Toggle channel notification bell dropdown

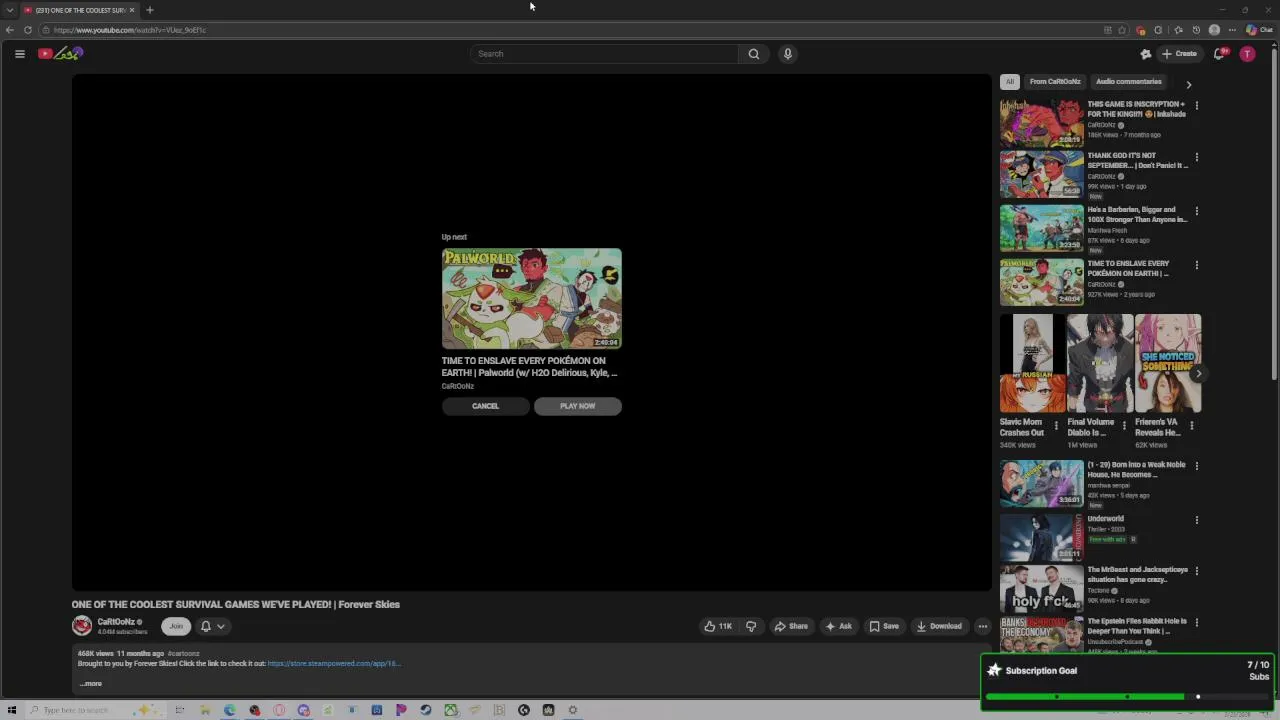pos(213,626)
